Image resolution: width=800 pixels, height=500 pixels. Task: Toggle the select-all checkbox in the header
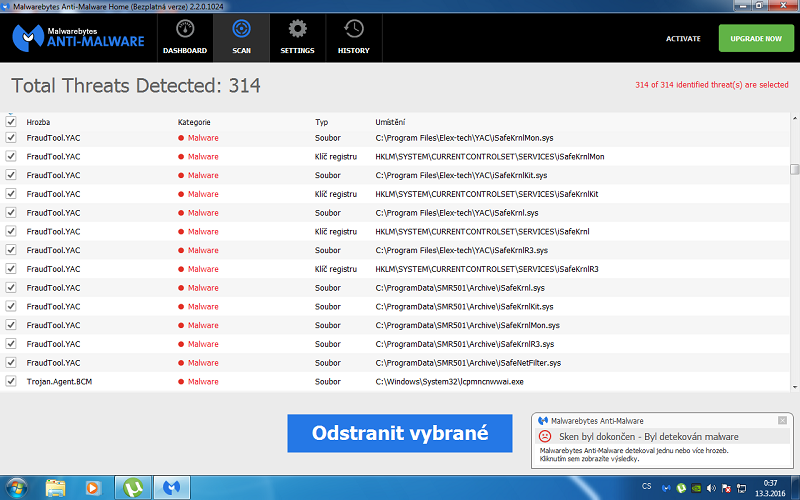pos(11,121)
